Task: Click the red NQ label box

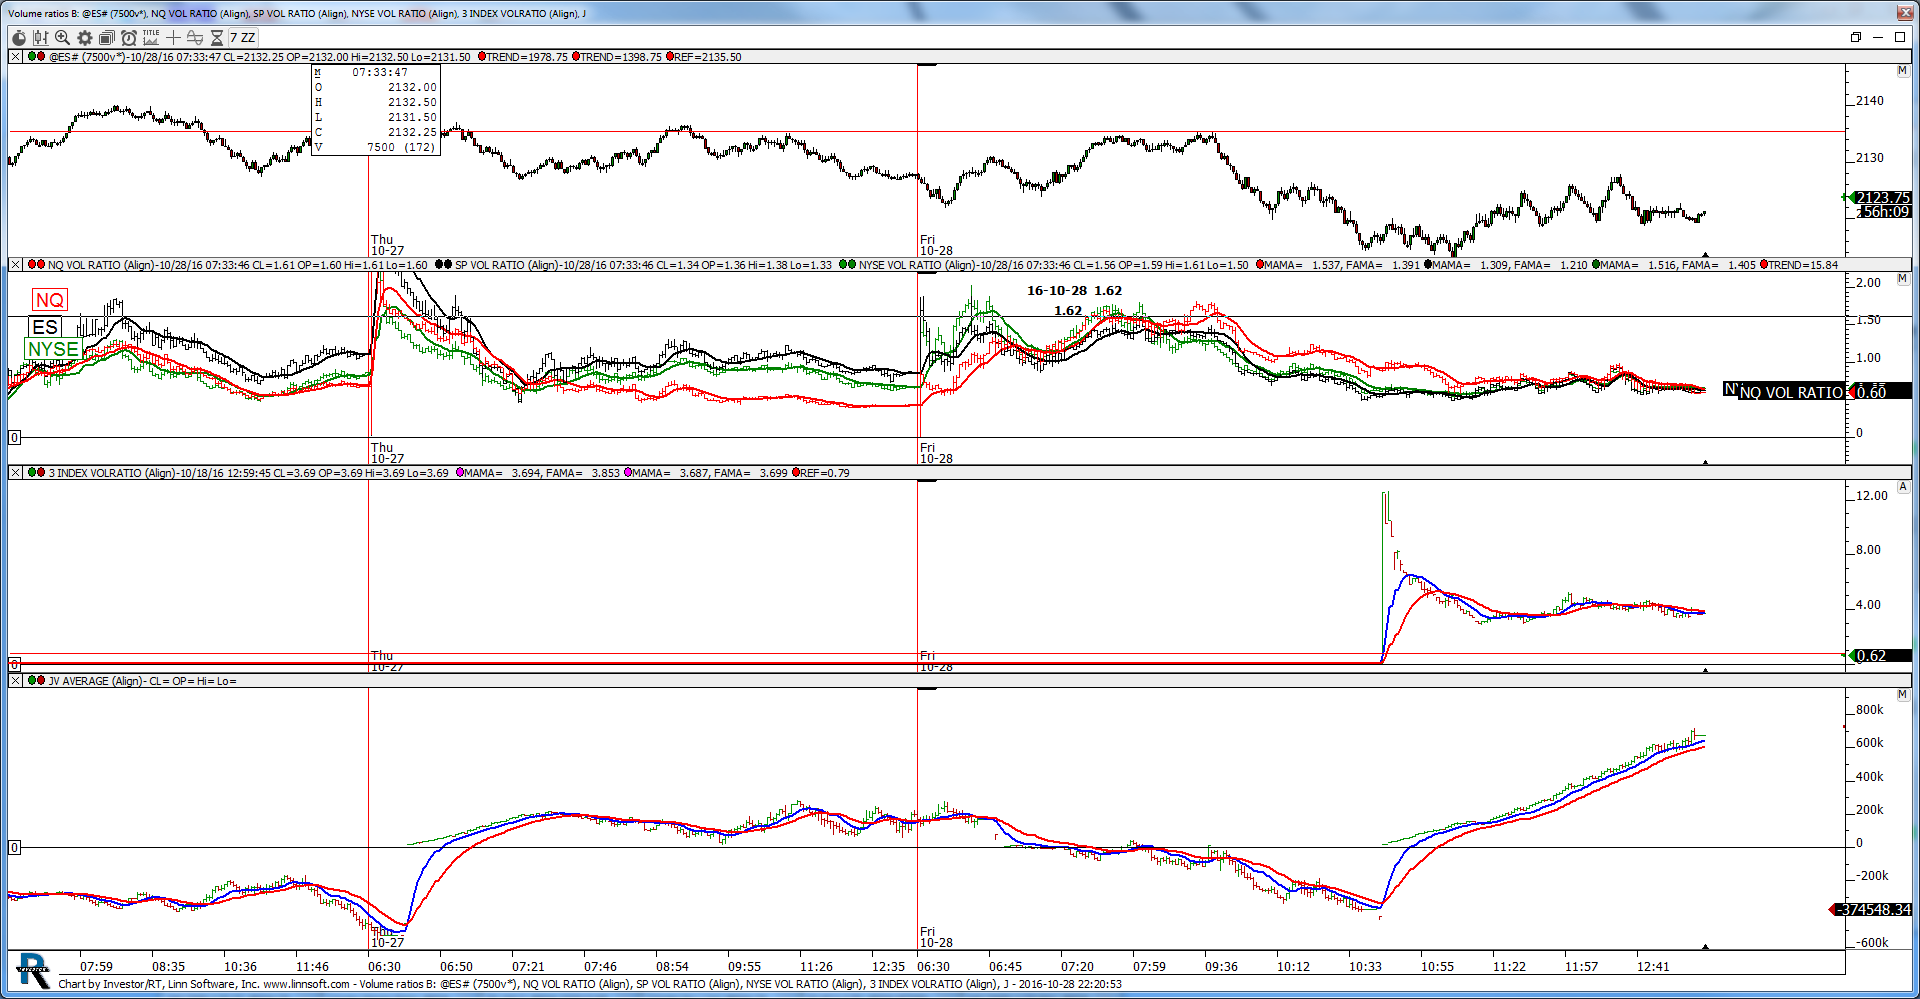Action: click(49, 300)
